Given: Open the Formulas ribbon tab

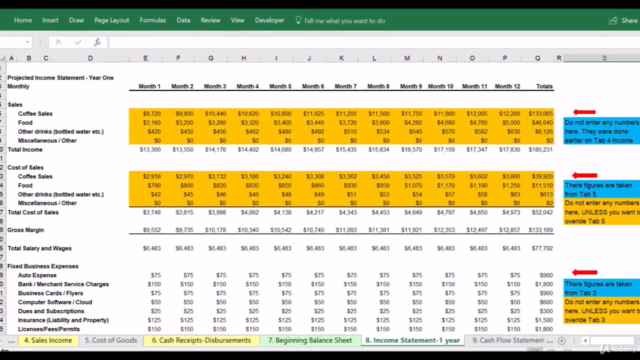Looking at the screenshot, I should 153,20.
